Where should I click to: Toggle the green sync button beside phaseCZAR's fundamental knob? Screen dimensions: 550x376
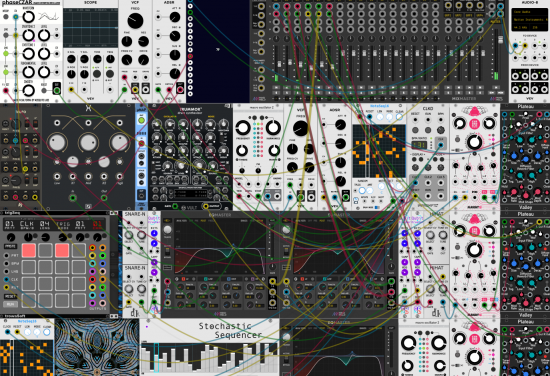pyautogui.click(x=6, y=72)
